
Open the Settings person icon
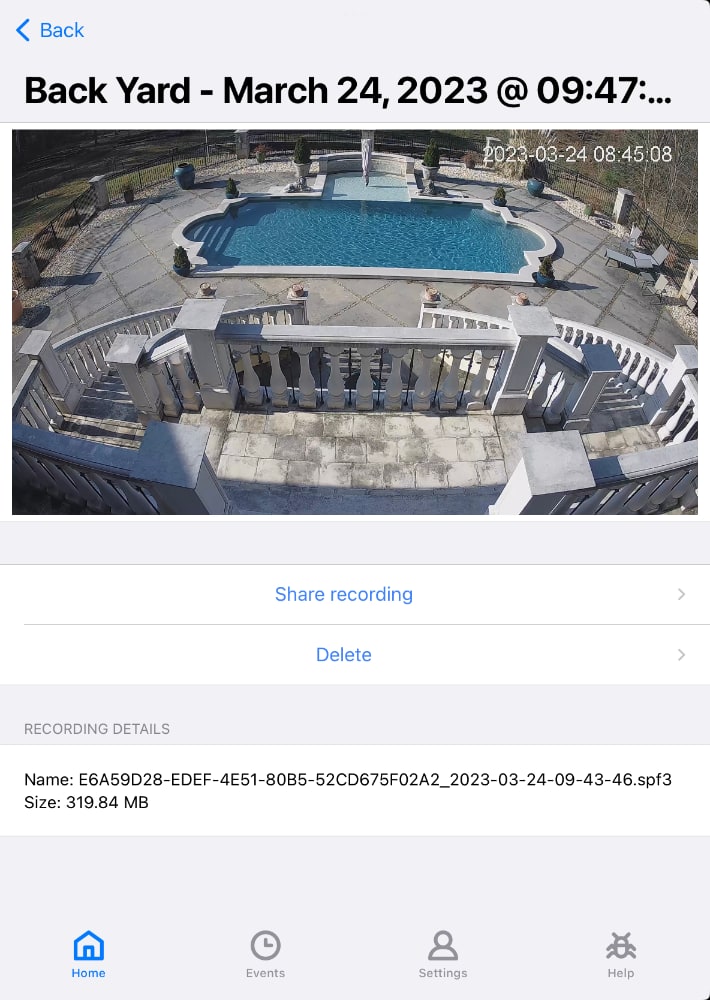click(x=443, y=945)
